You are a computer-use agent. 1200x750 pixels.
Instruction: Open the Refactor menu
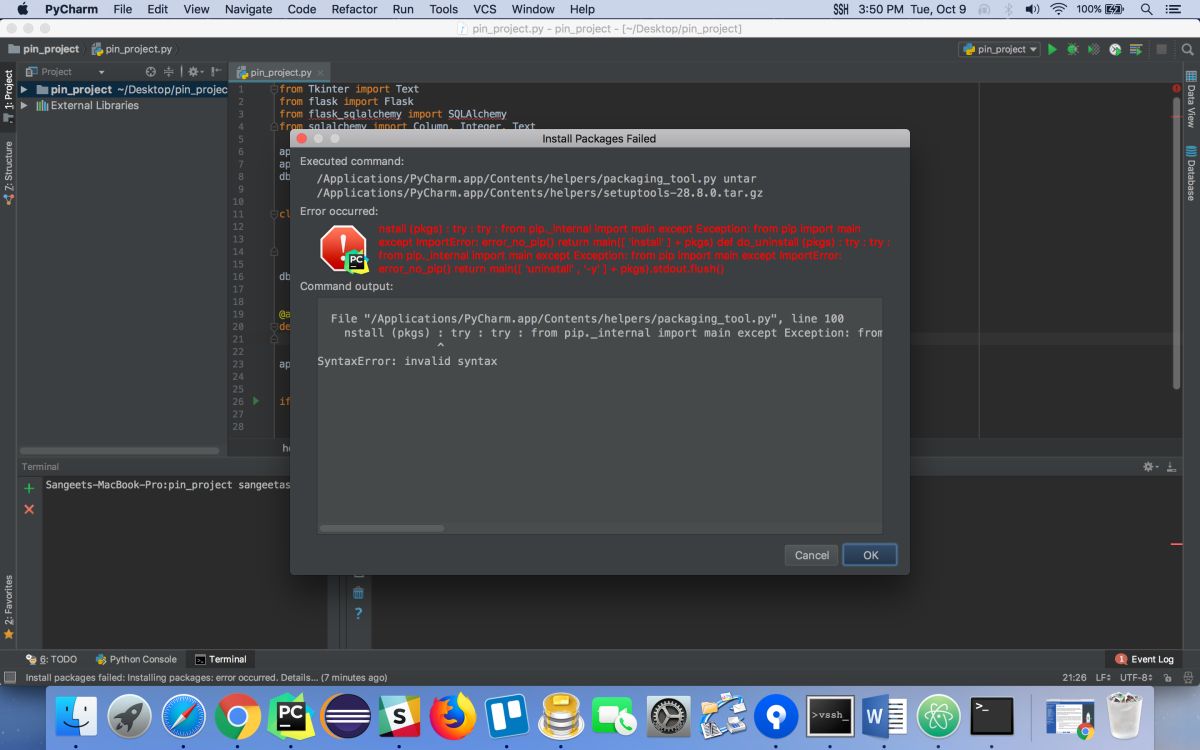tap(354, 9)
